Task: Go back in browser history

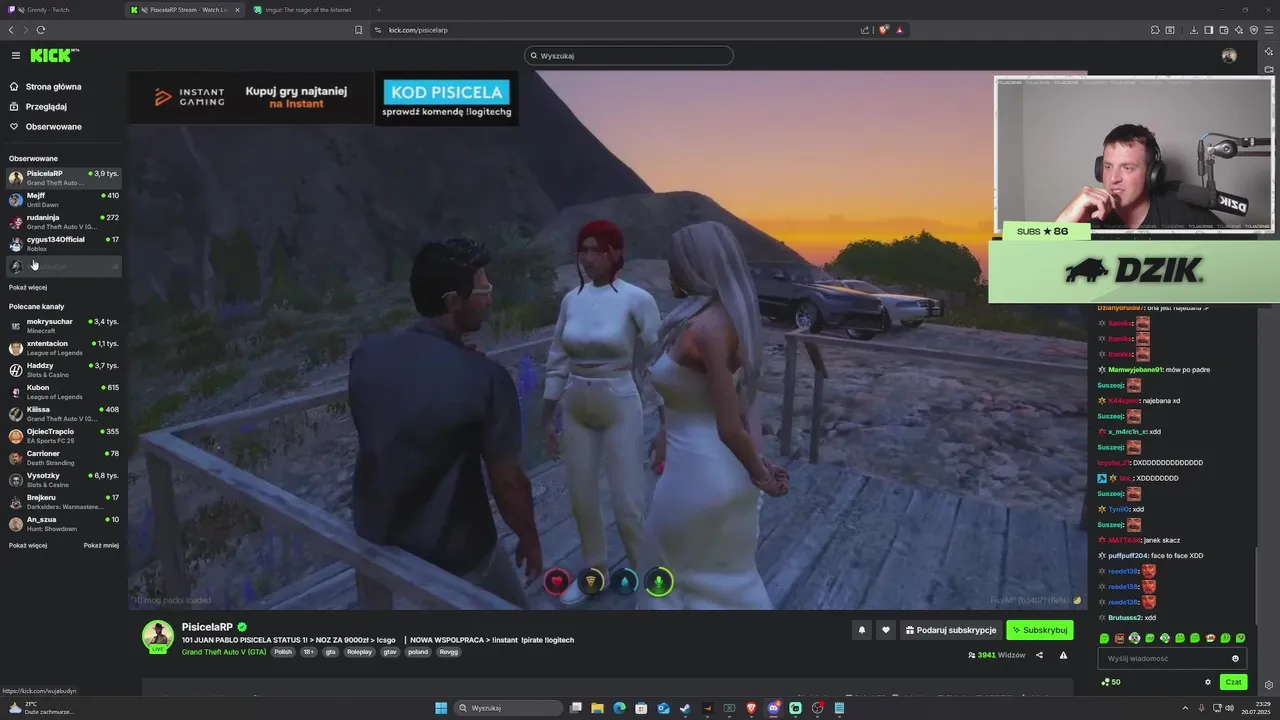Action: pos(12,30)
